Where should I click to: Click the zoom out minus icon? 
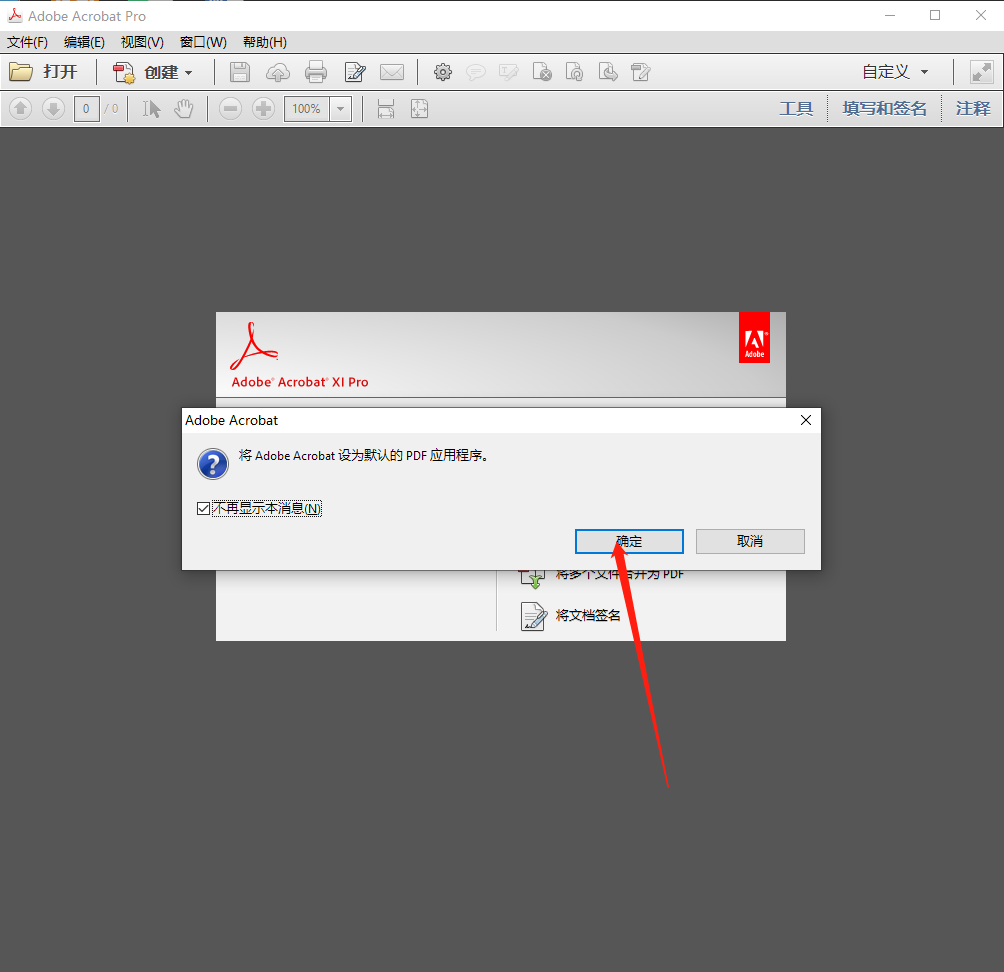coord(231,109)
